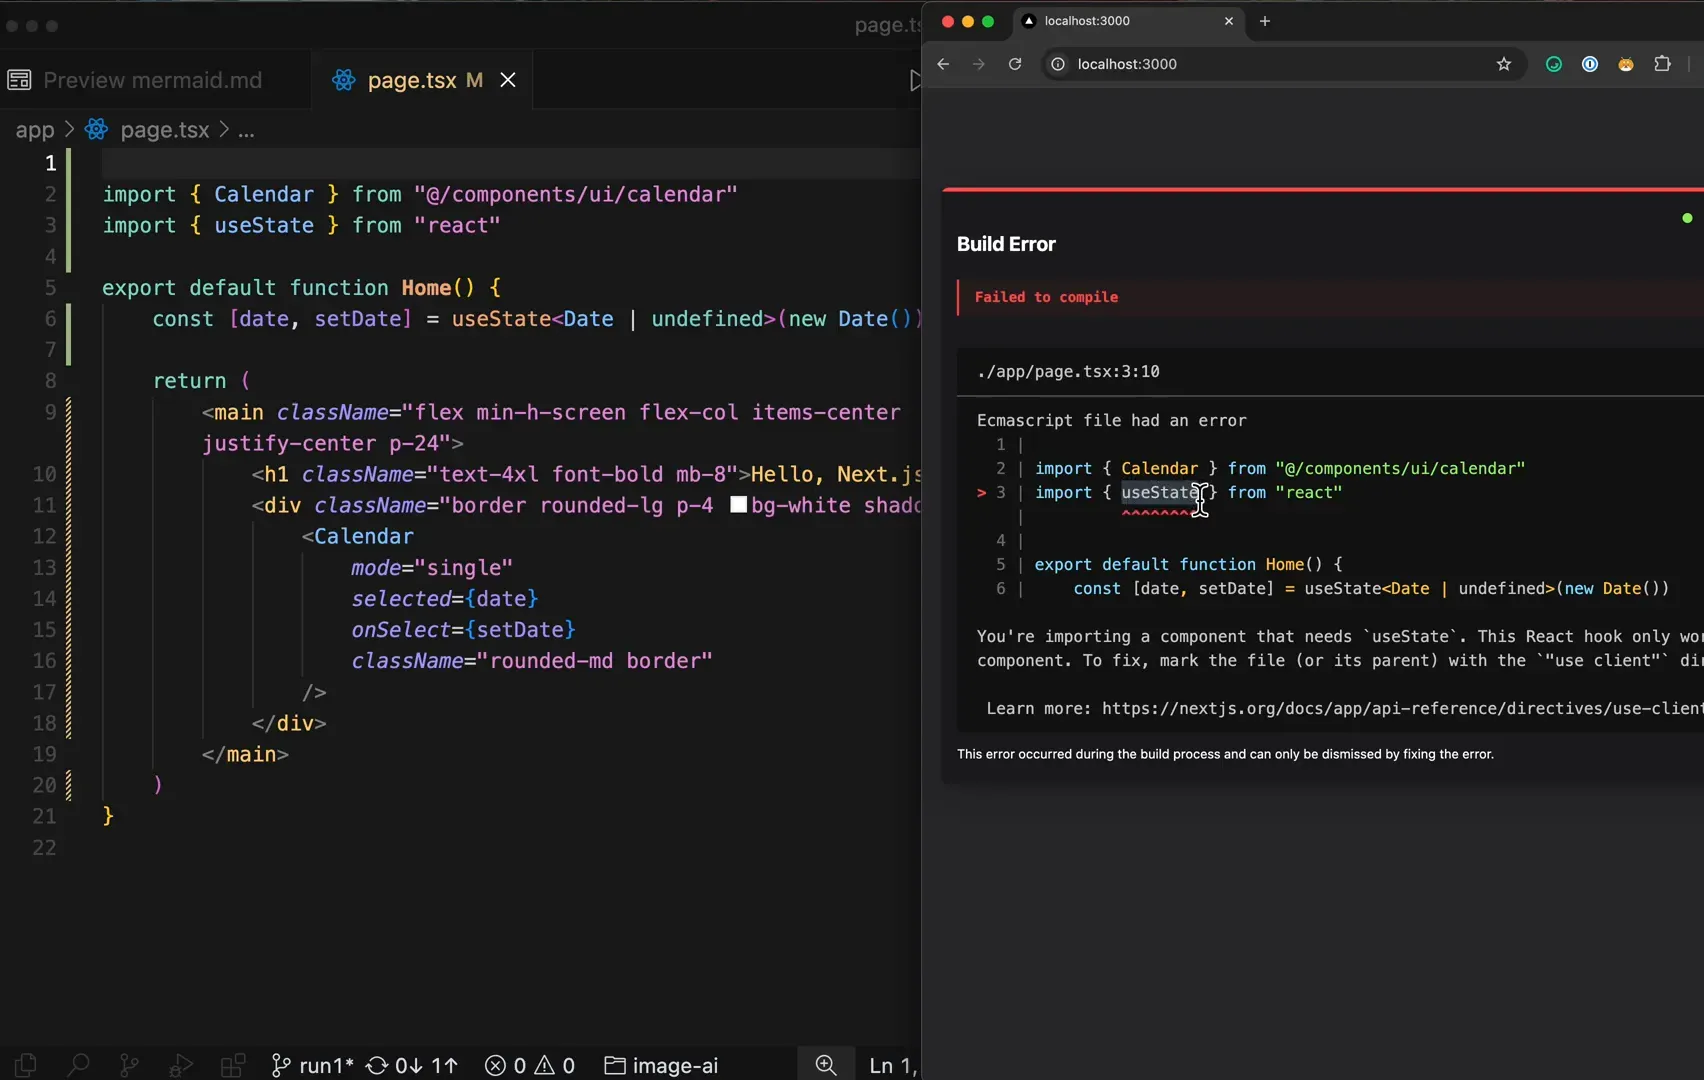Click run1* git branch in status bar

click(x=313, y=1065)
